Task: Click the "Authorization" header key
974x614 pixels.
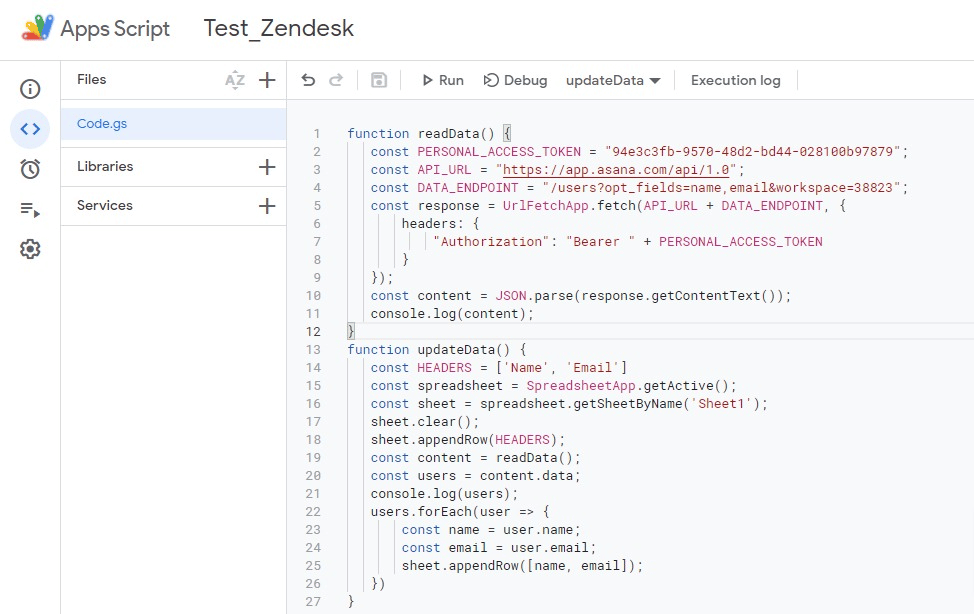Action: (491, 242)
